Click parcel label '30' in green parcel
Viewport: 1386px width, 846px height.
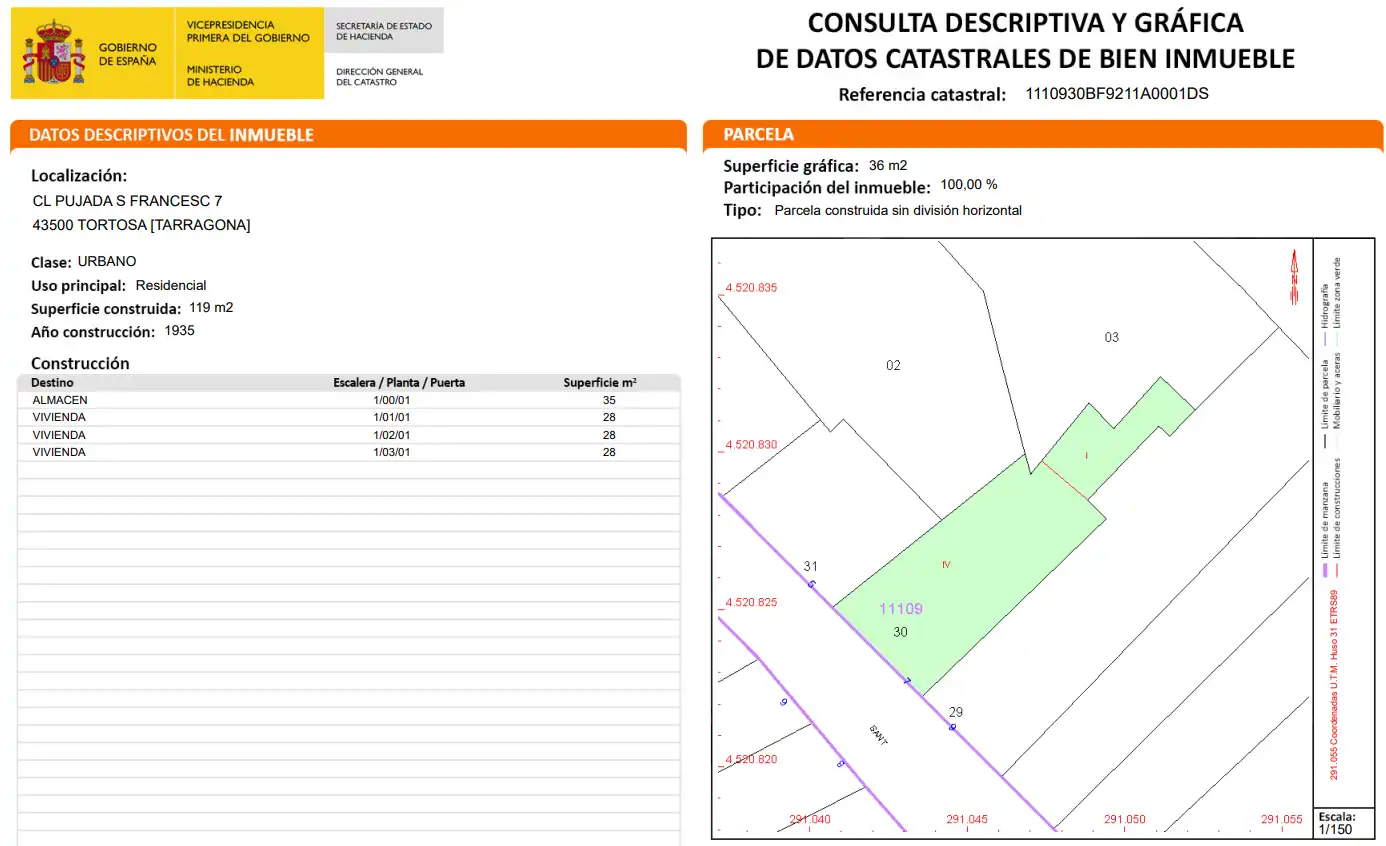pos(900,632)
